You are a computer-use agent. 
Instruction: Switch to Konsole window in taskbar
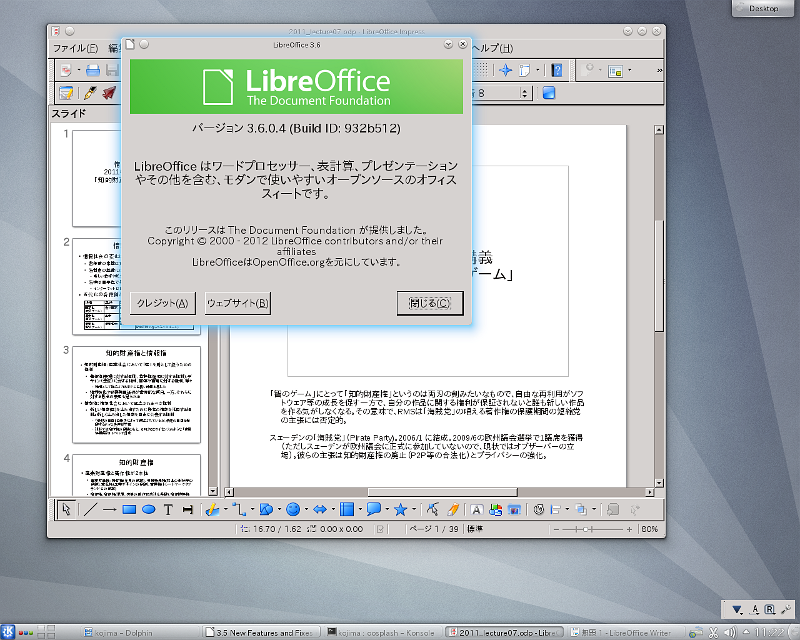[382, 633]
